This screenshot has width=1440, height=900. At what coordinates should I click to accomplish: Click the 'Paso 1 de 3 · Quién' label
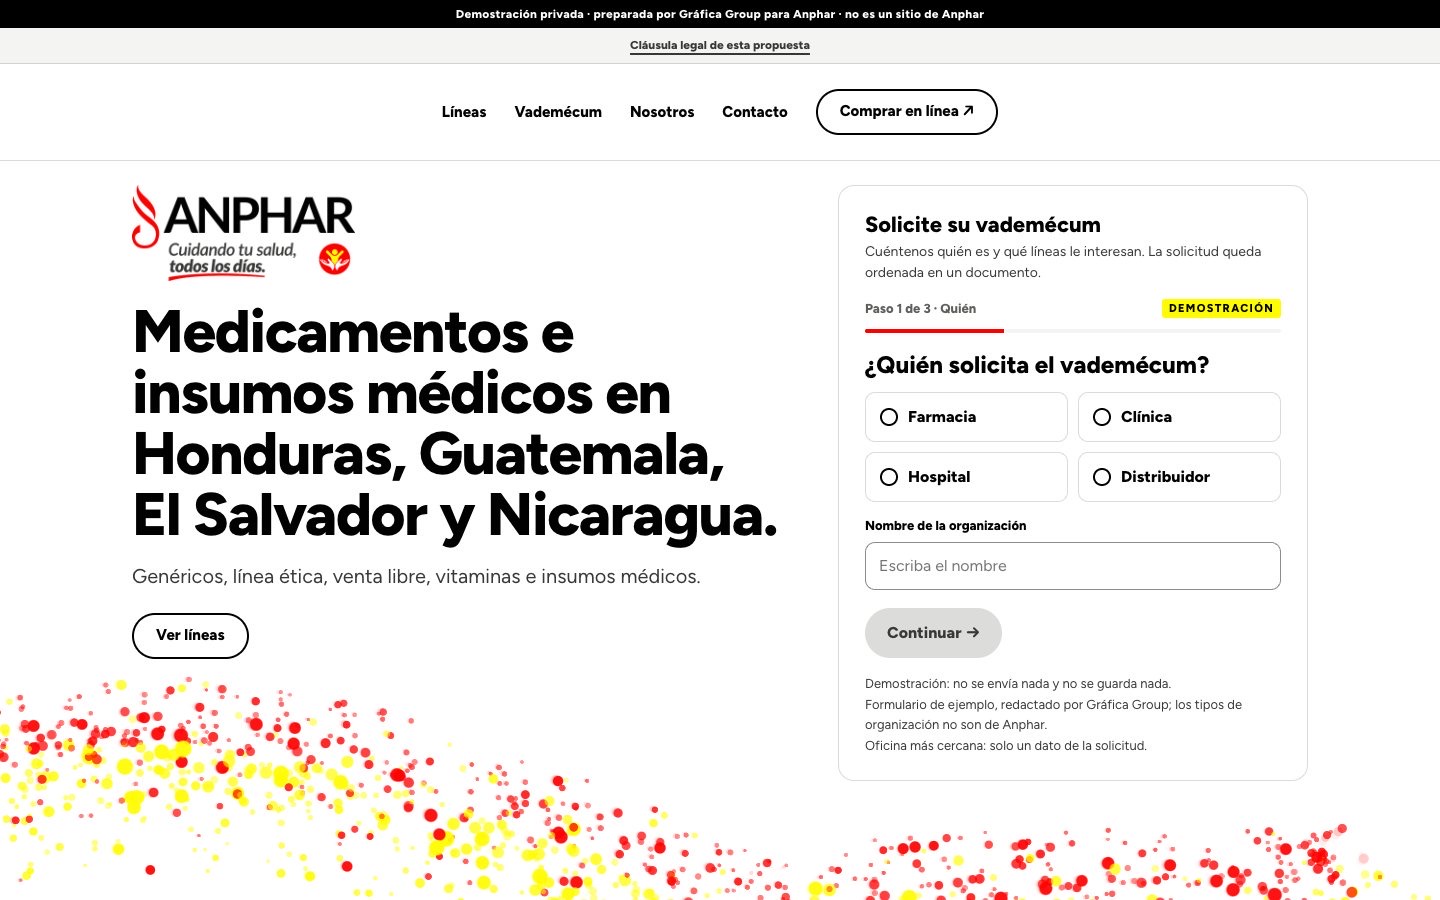(920, 309)
